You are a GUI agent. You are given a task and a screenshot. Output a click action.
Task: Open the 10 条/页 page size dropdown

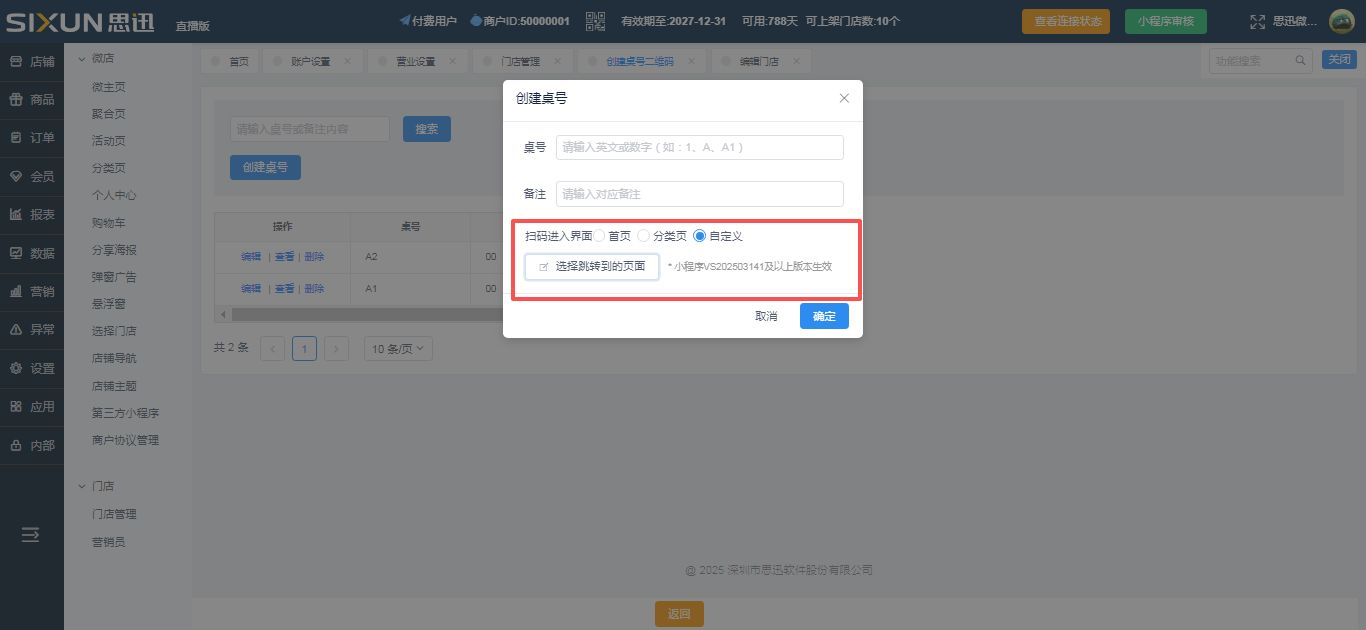tap(400, 349)
